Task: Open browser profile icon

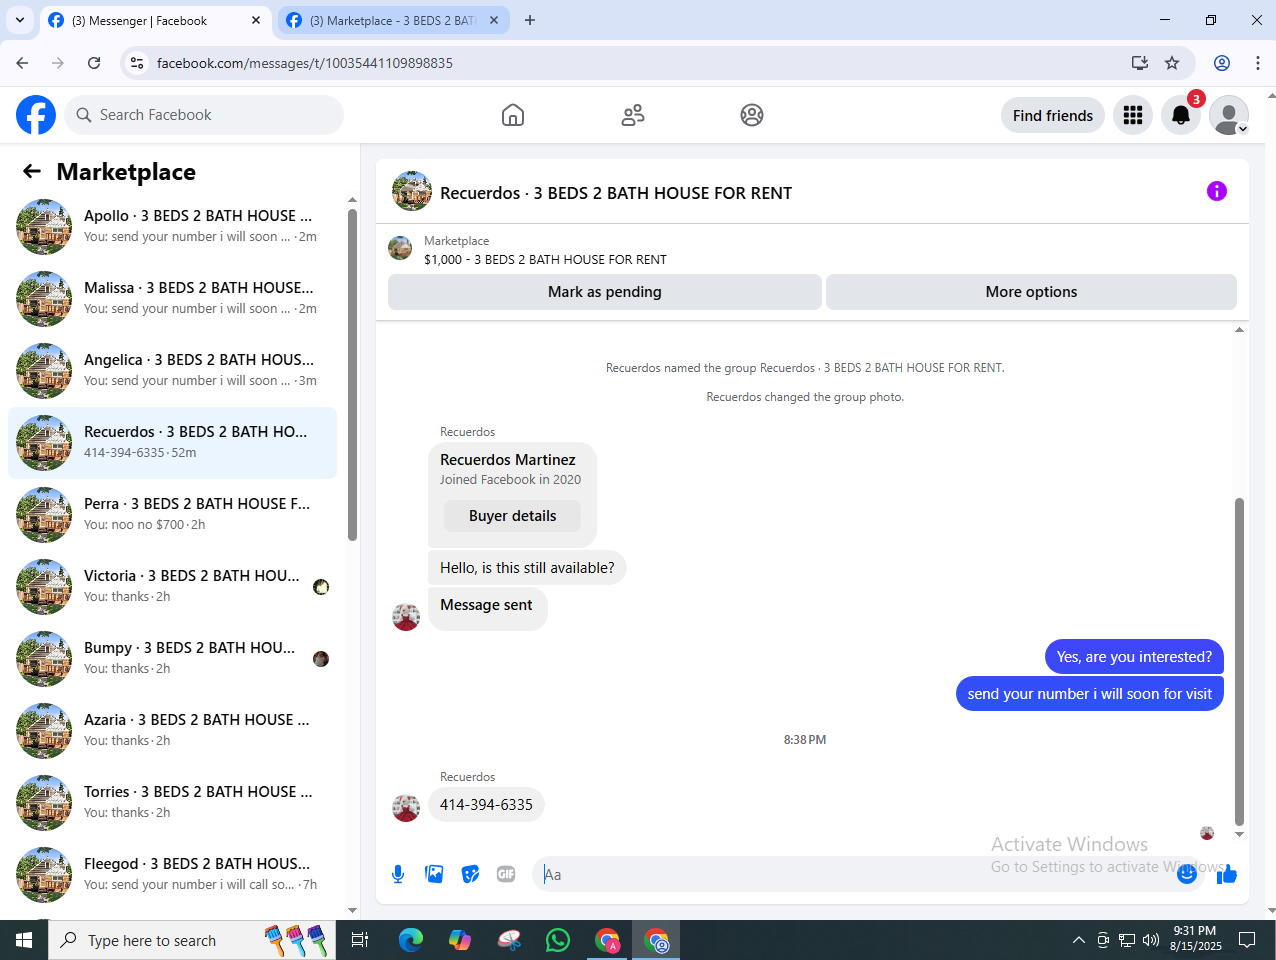Action: pos(1222,63)
